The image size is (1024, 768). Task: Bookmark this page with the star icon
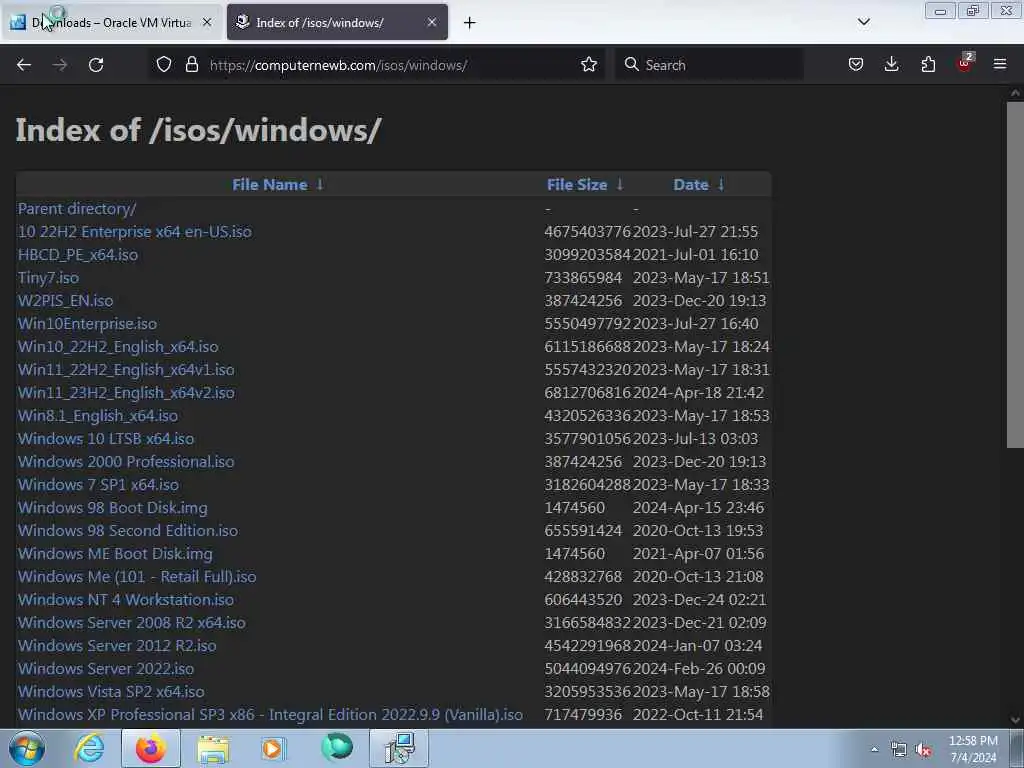[x=589, y=65]
